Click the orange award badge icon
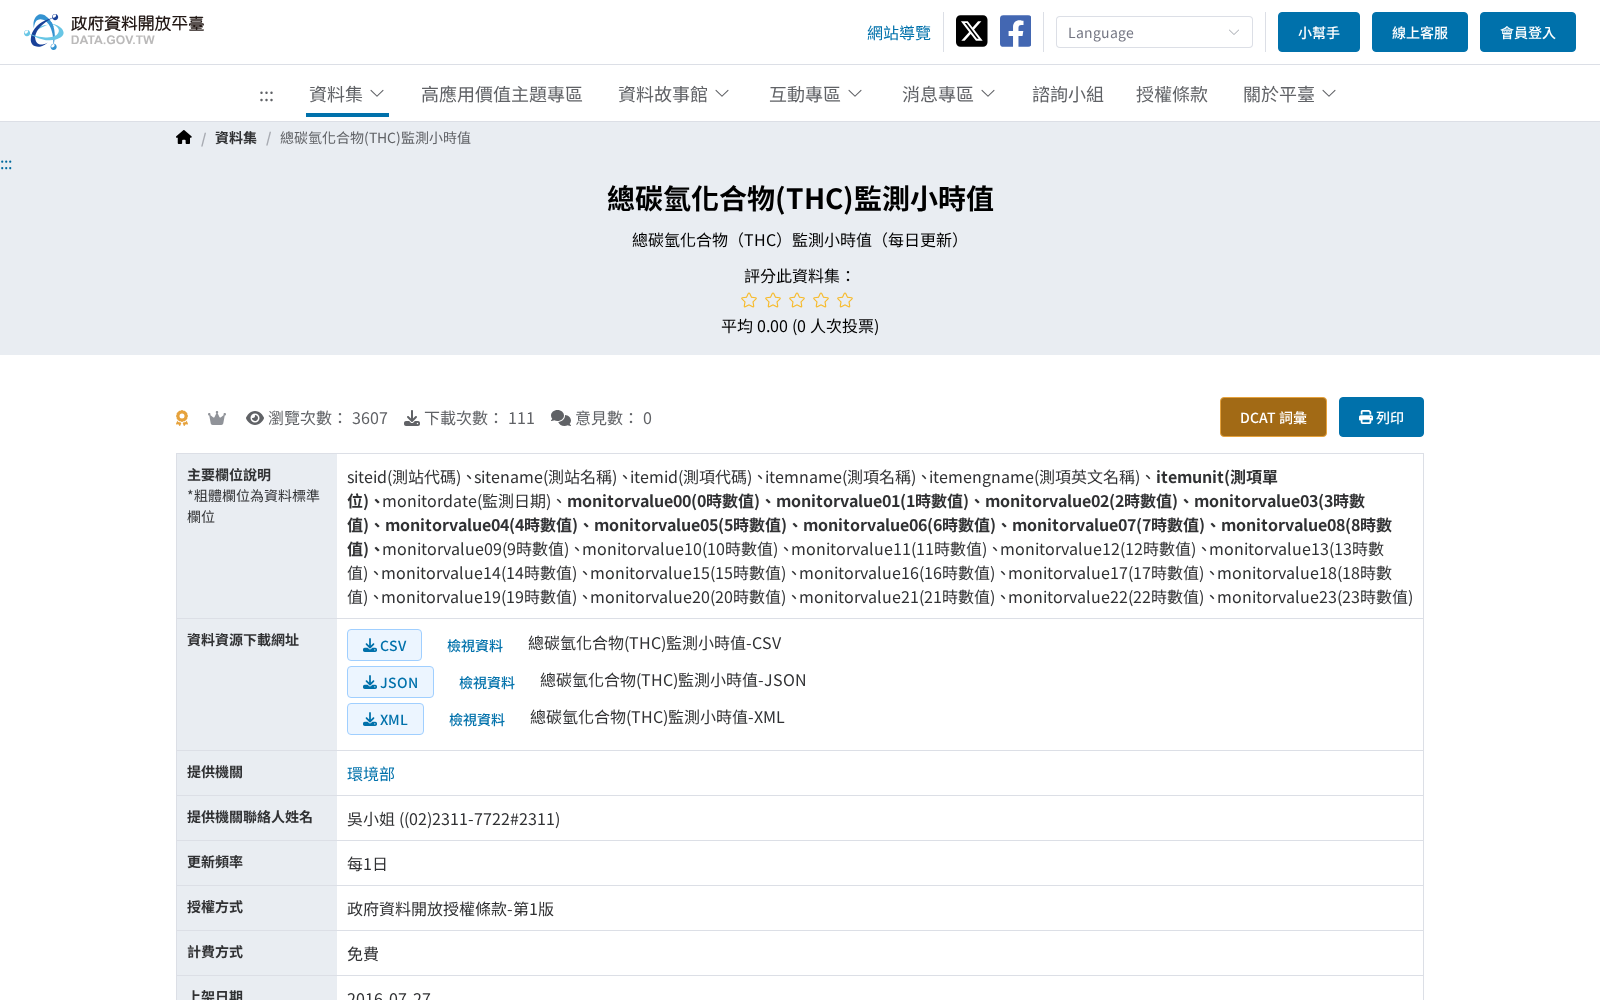Viewport: 1600px width, 1000px height. coord(182,418)
